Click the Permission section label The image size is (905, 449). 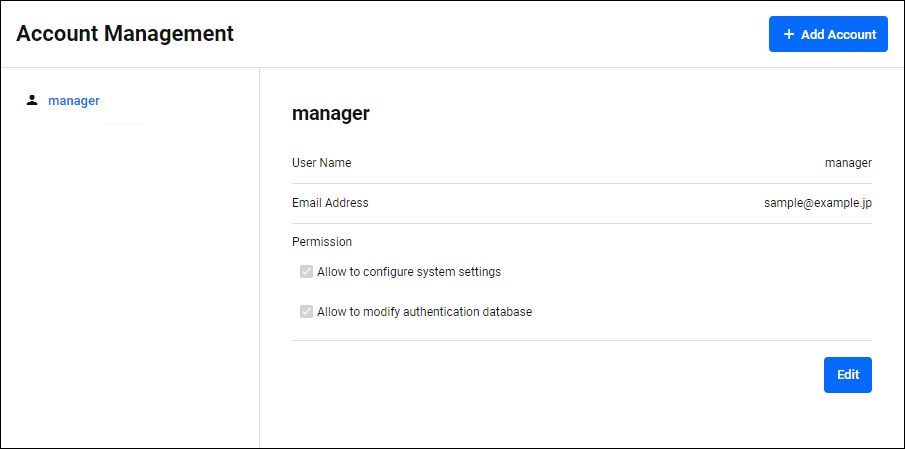[321, 242]
